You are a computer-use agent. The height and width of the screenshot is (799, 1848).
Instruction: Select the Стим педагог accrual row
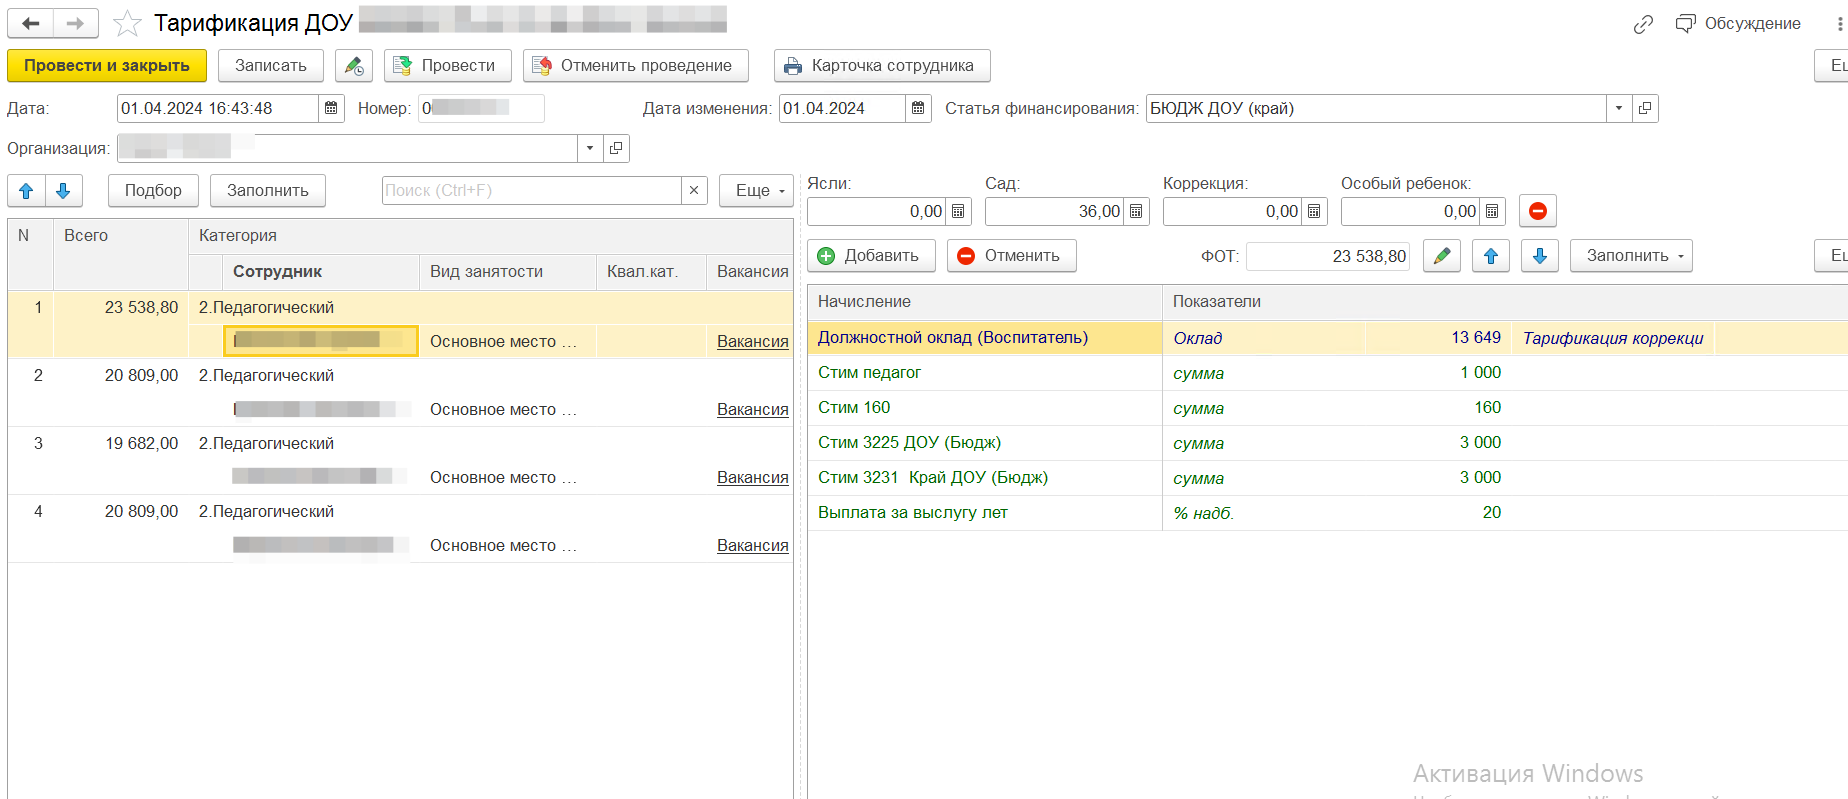coord(869,373)
